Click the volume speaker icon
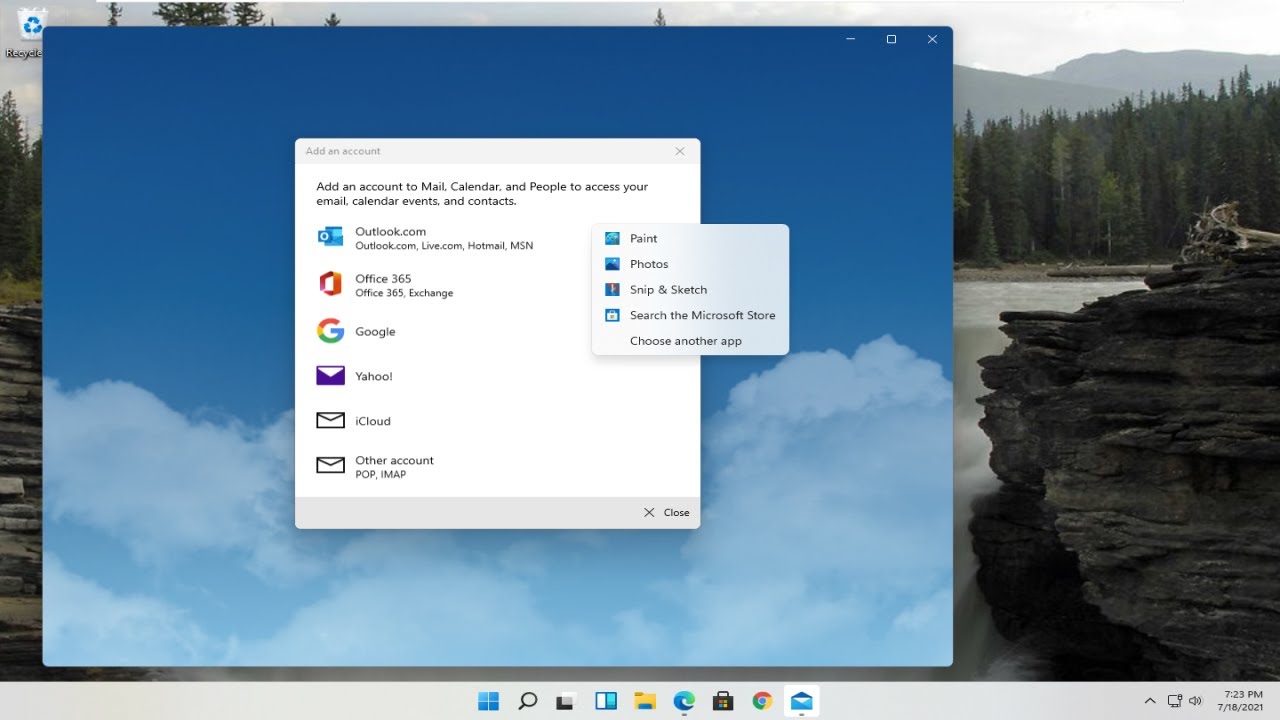 [1195, 701]
